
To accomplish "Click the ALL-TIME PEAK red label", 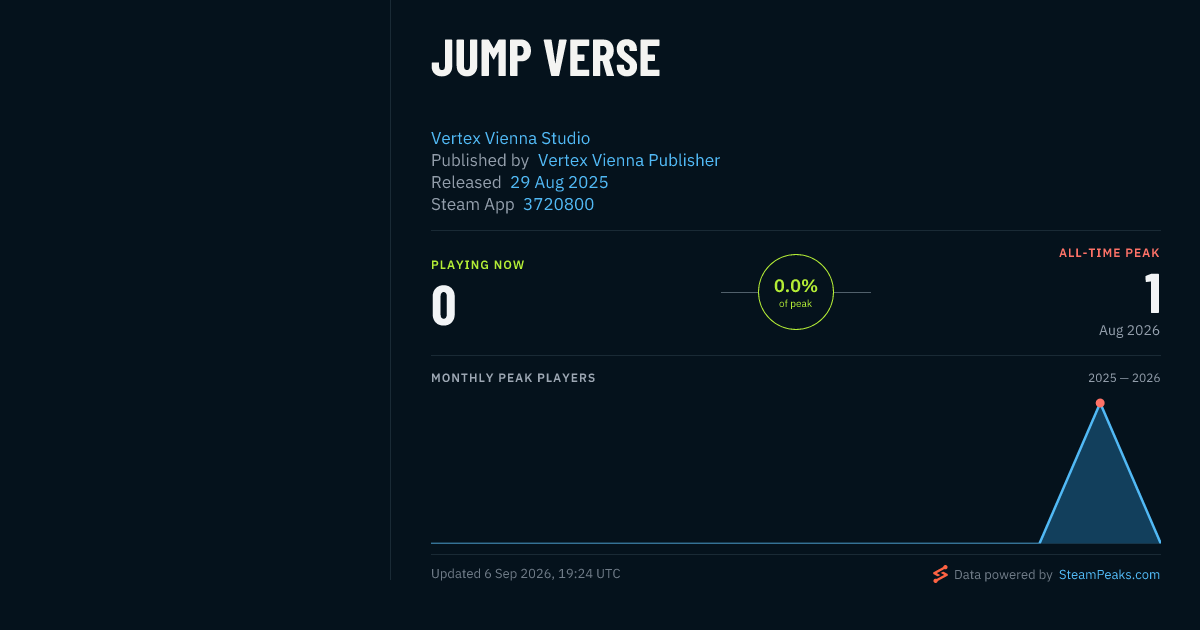I will [1109, 253].
